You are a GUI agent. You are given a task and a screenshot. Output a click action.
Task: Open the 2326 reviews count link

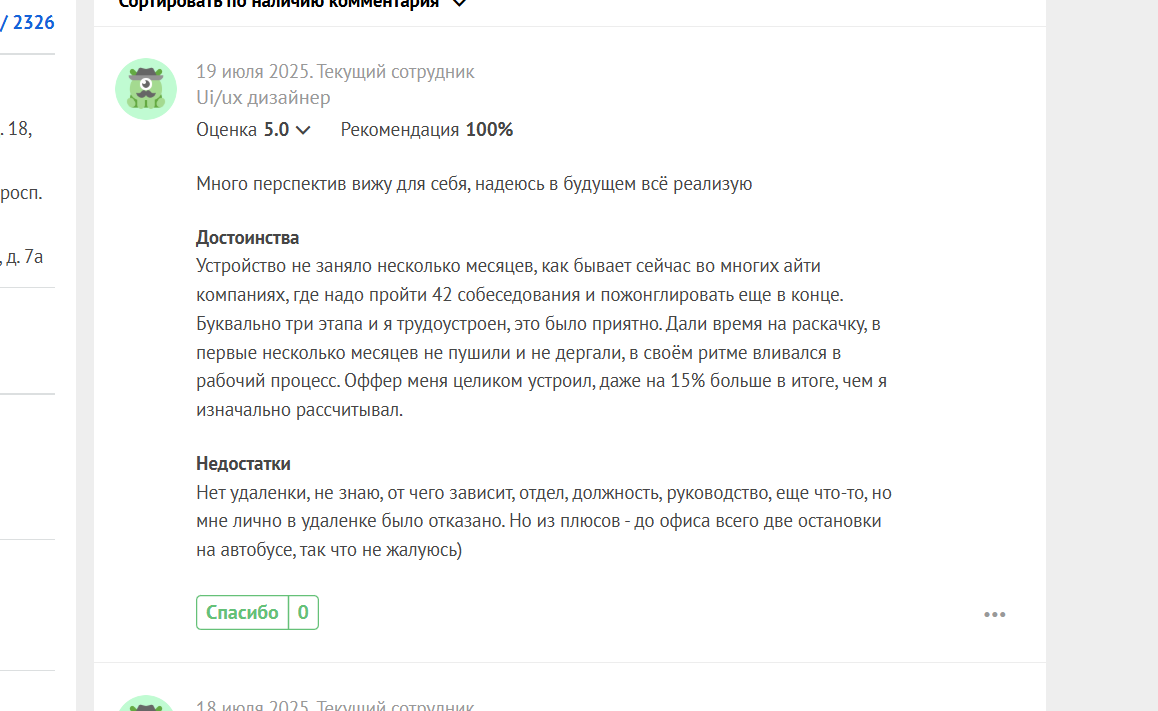pyautogui.click(x=28, y=22)
